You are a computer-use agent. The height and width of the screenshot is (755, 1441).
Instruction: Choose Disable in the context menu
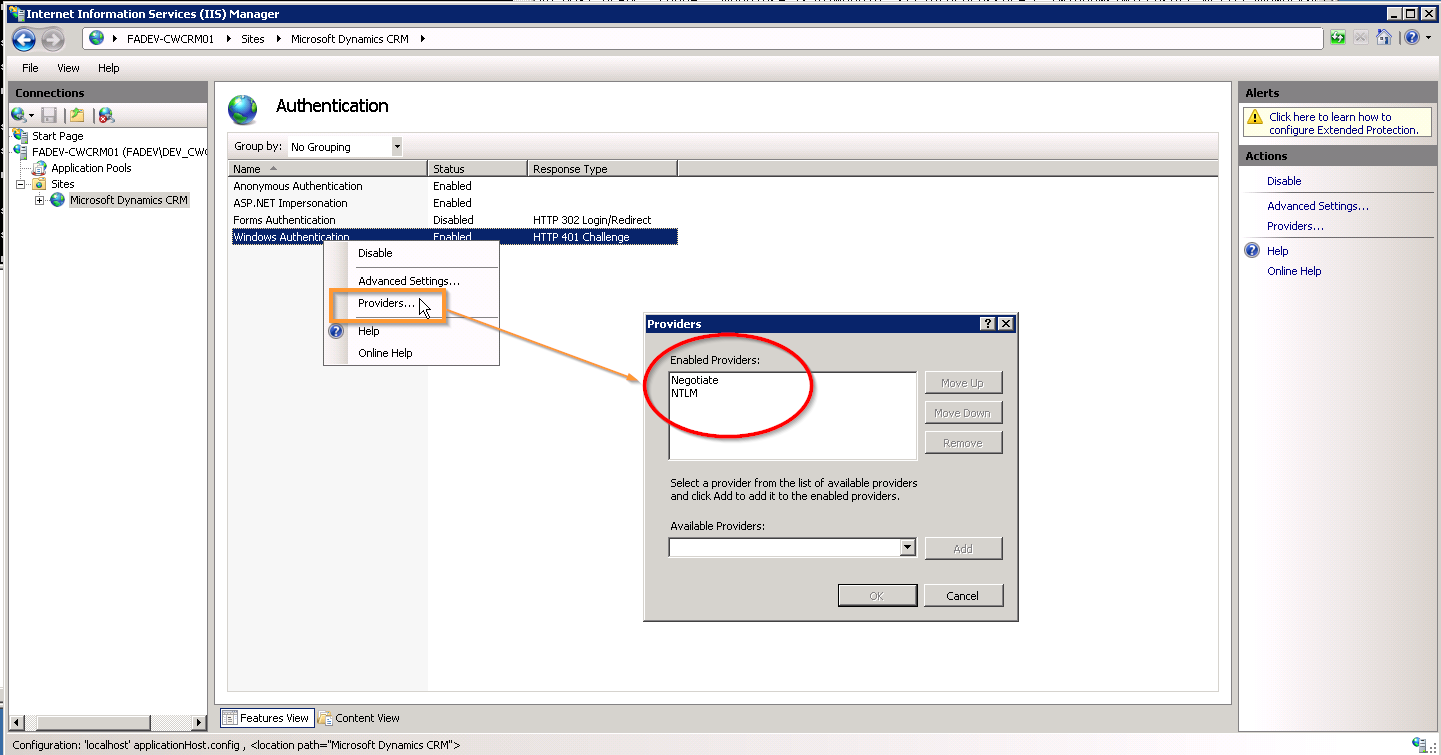coord(375,253)
